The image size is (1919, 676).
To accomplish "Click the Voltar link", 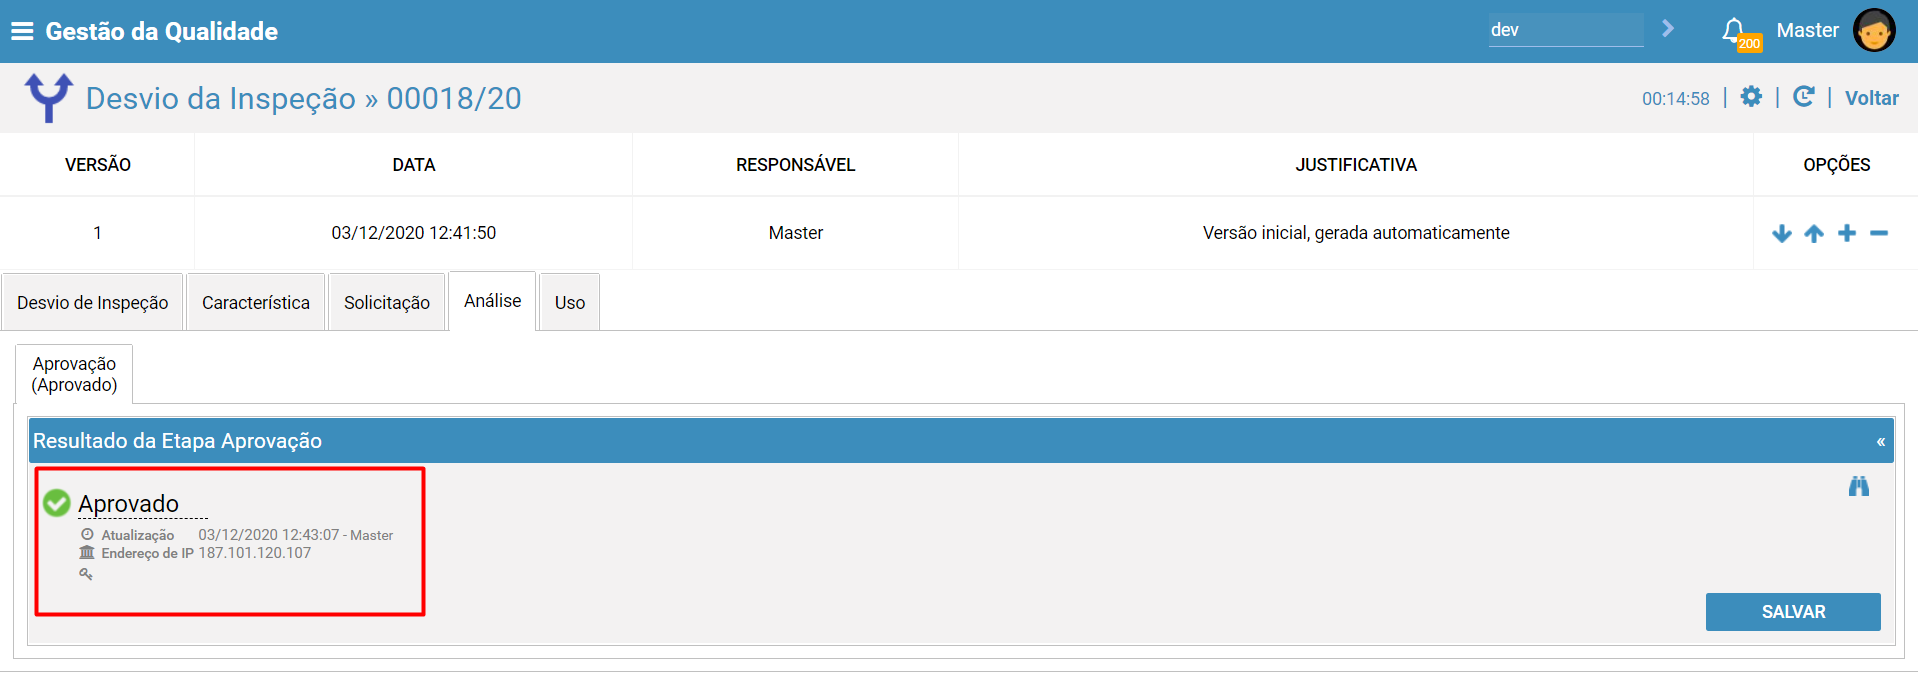I will [1871, 98].
